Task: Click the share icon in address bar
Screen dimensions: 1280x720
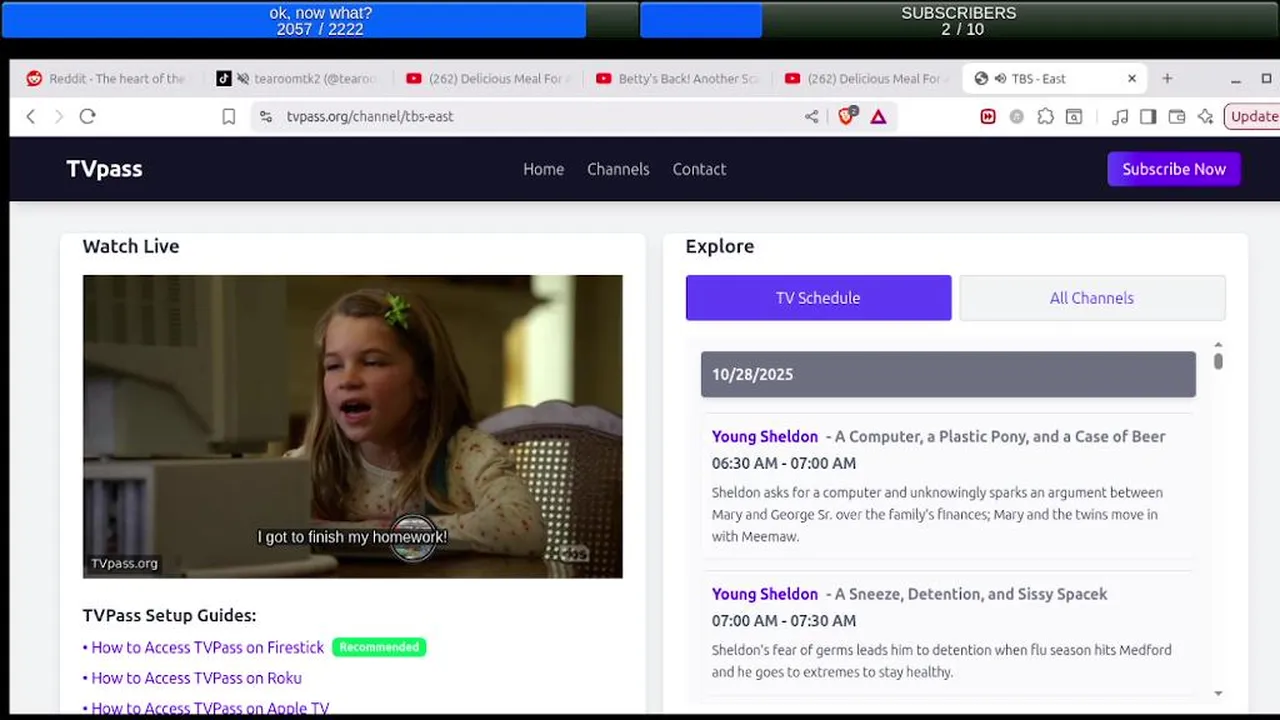Action: [x=811, y=117]
